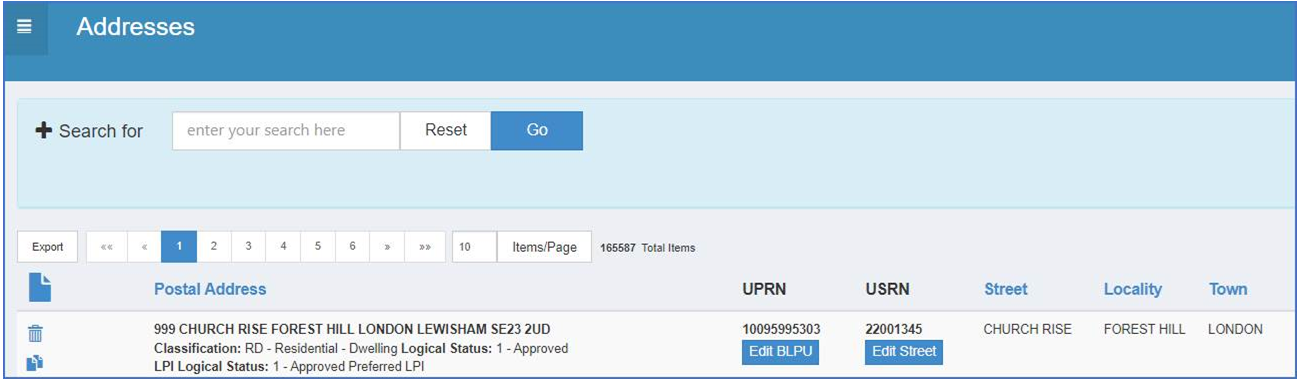Image resolution: width=1299 pixels, height=379 pixels.
Task: Jump to last page with » » button
Action: click(425, 247)
